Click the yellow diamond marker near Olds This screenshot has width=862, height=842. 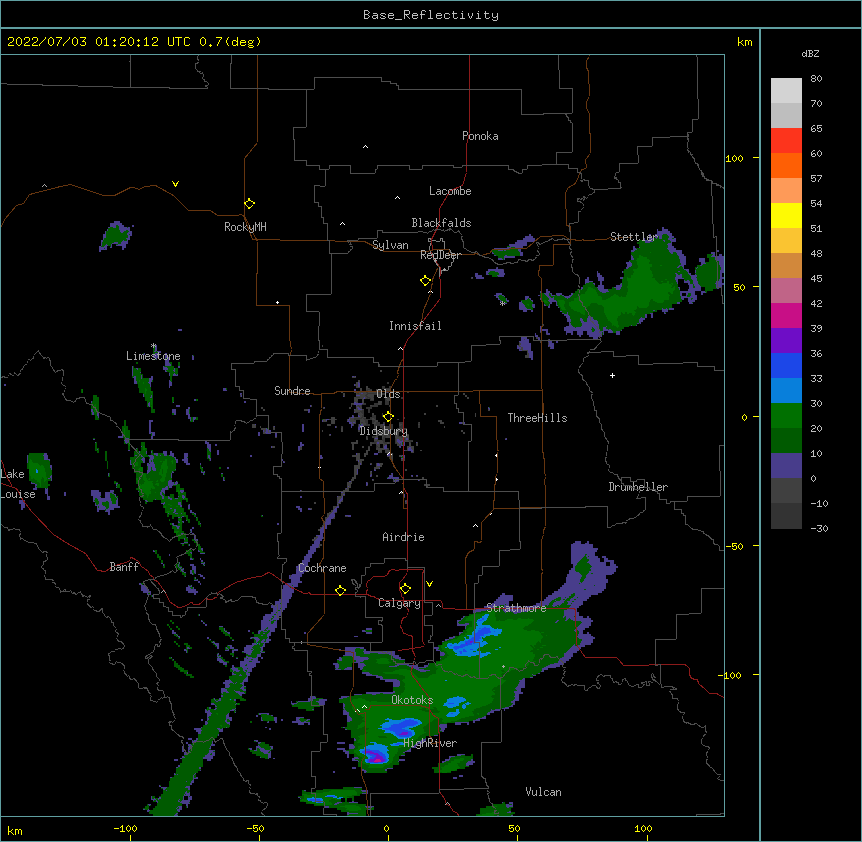coord(388,417)
